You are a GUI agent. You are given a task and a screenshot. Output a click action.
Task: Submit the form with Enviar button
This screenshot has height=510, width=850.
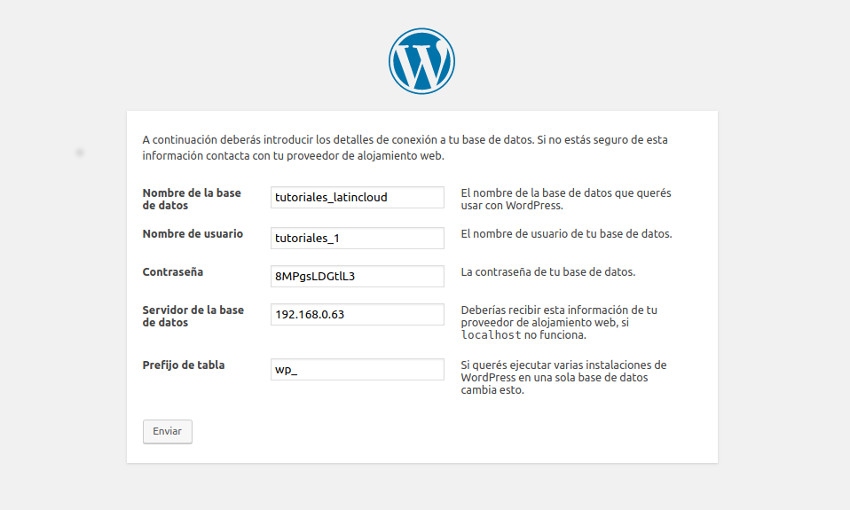pyautogui.click(x=168, y=431)
